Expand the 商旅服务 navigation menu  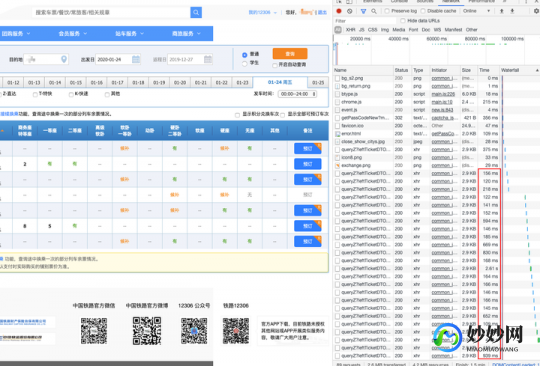(x=186, y=34)
